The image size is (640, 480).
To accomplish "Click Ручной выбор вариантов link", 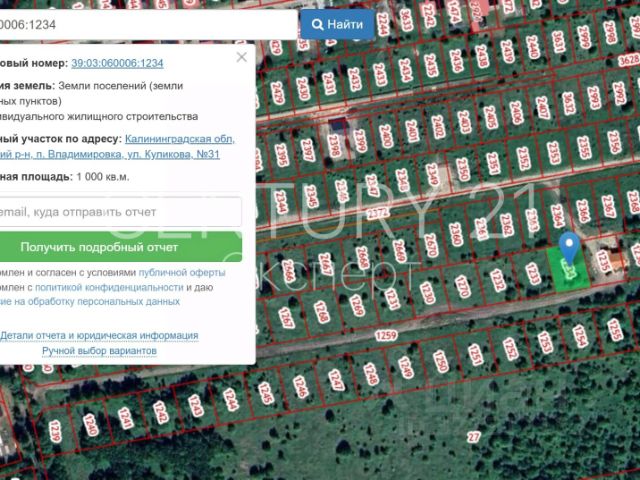I will [x=99, y=351].
